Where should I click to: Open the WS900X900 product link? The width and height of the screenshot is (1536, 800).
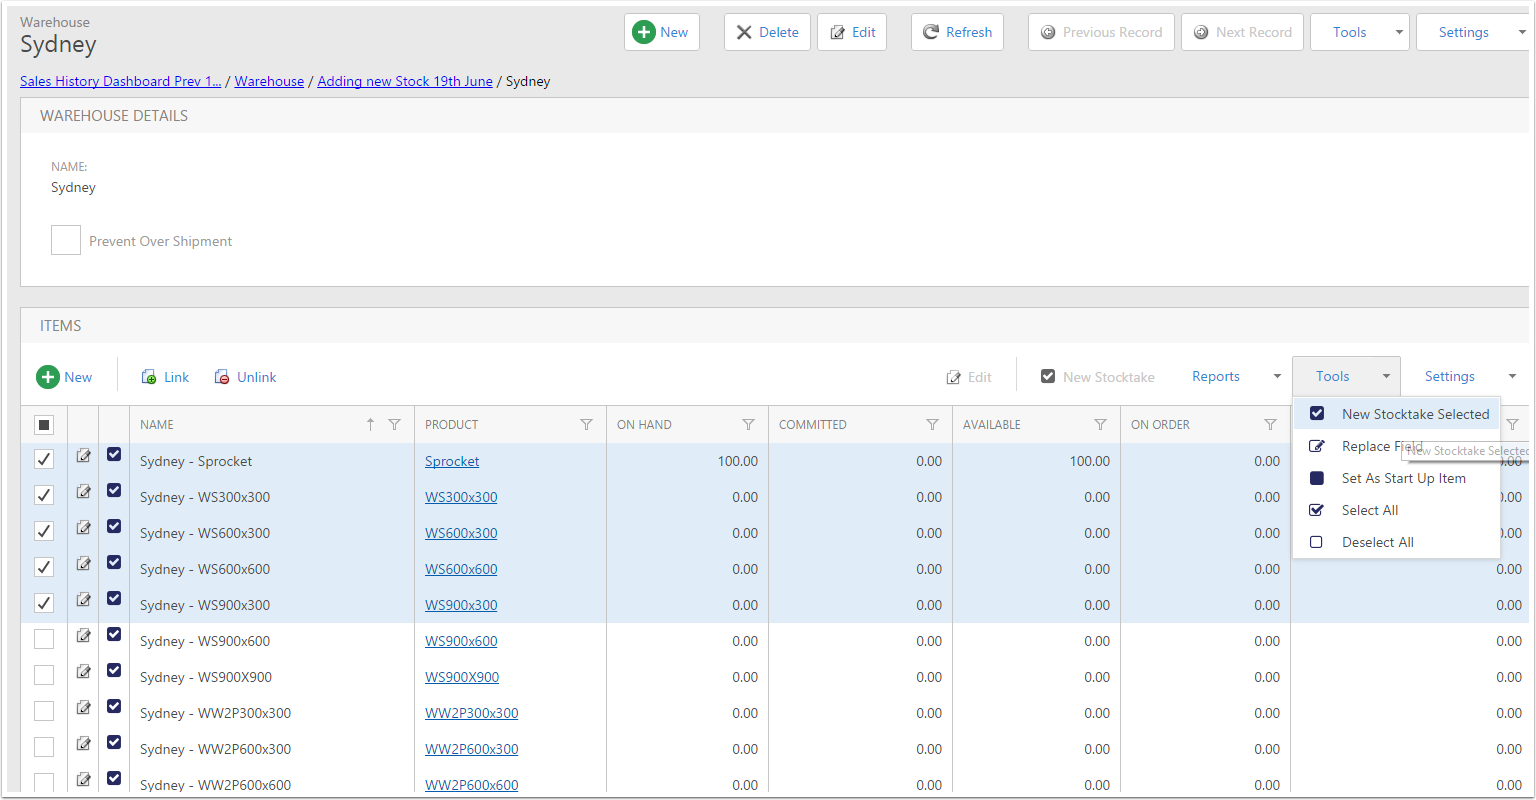tap(462, 677)
